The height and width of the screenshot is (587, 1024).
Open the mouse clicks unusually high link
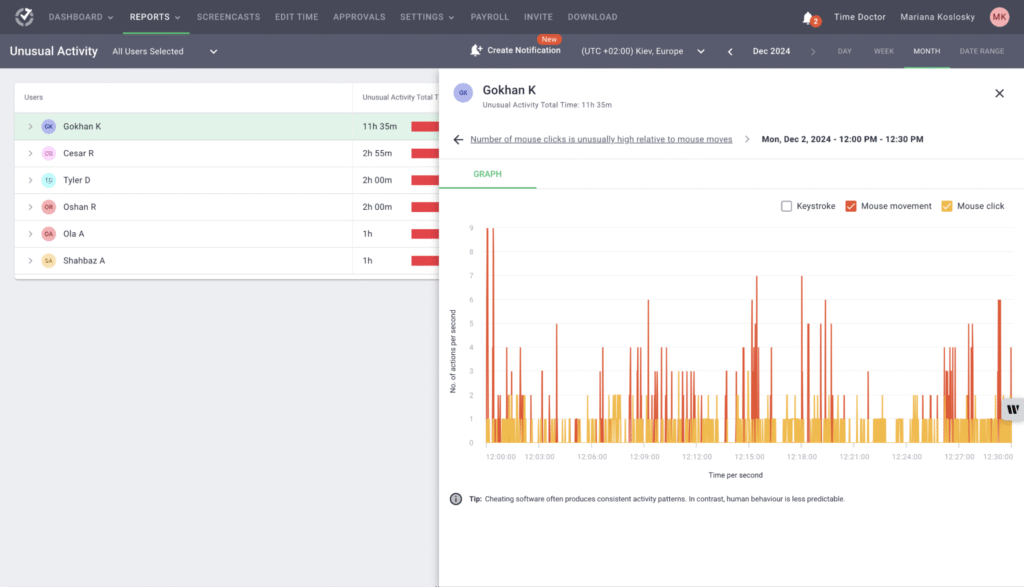600,139
